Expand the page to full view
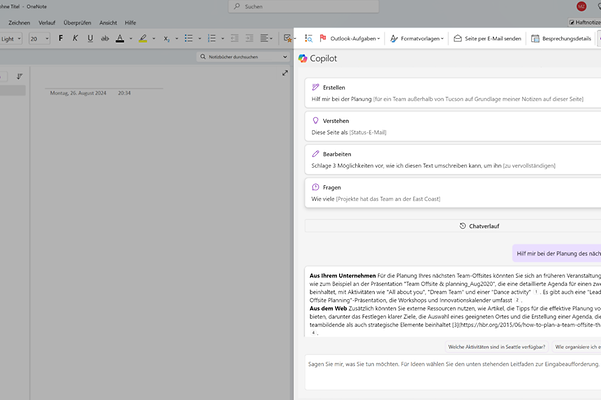This screenshot has height=400, width=601. [x=285, y=74]
